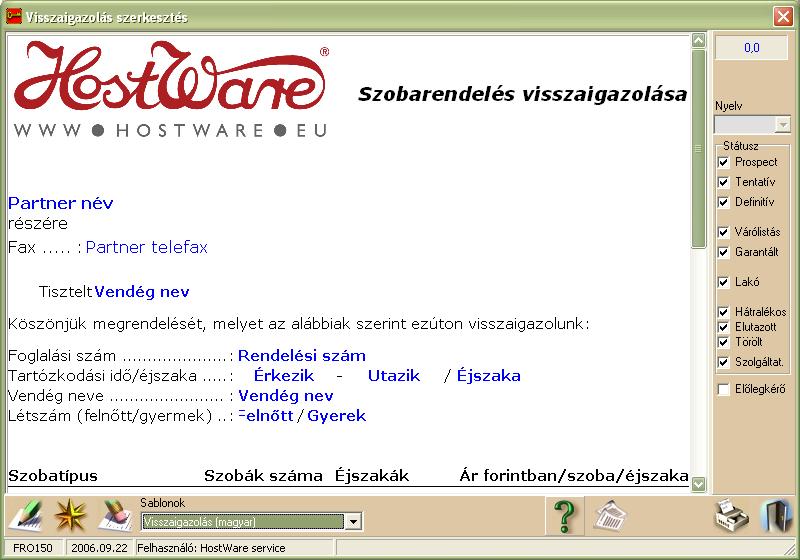The height and width of the screenshot is (560, 800).
Task: Click the vertical scrollbar thumb
Action: pos(698,148)
